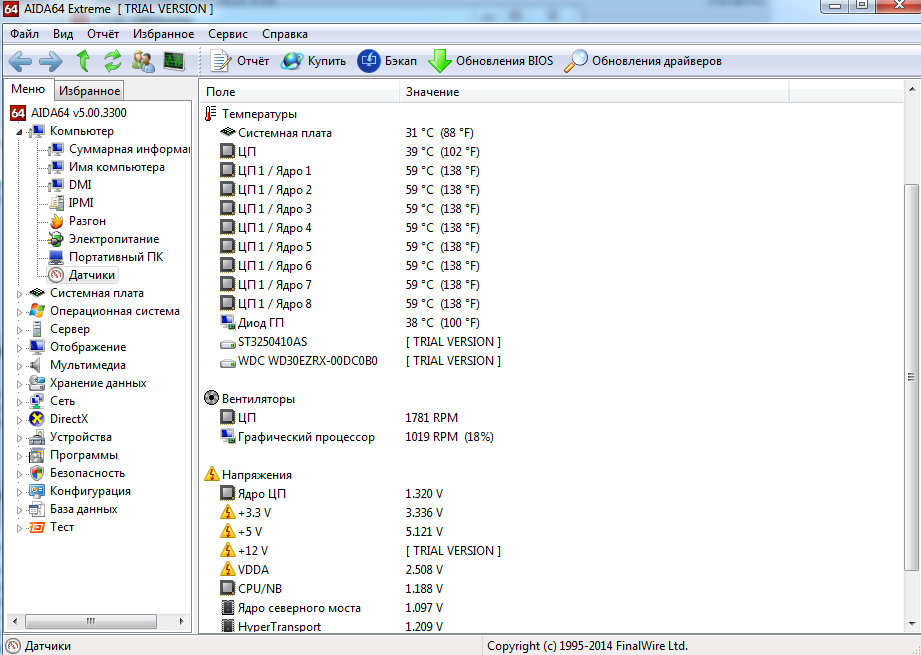921x655 pixels.
Task: Click the Поле column header
Action: [300, 92]
